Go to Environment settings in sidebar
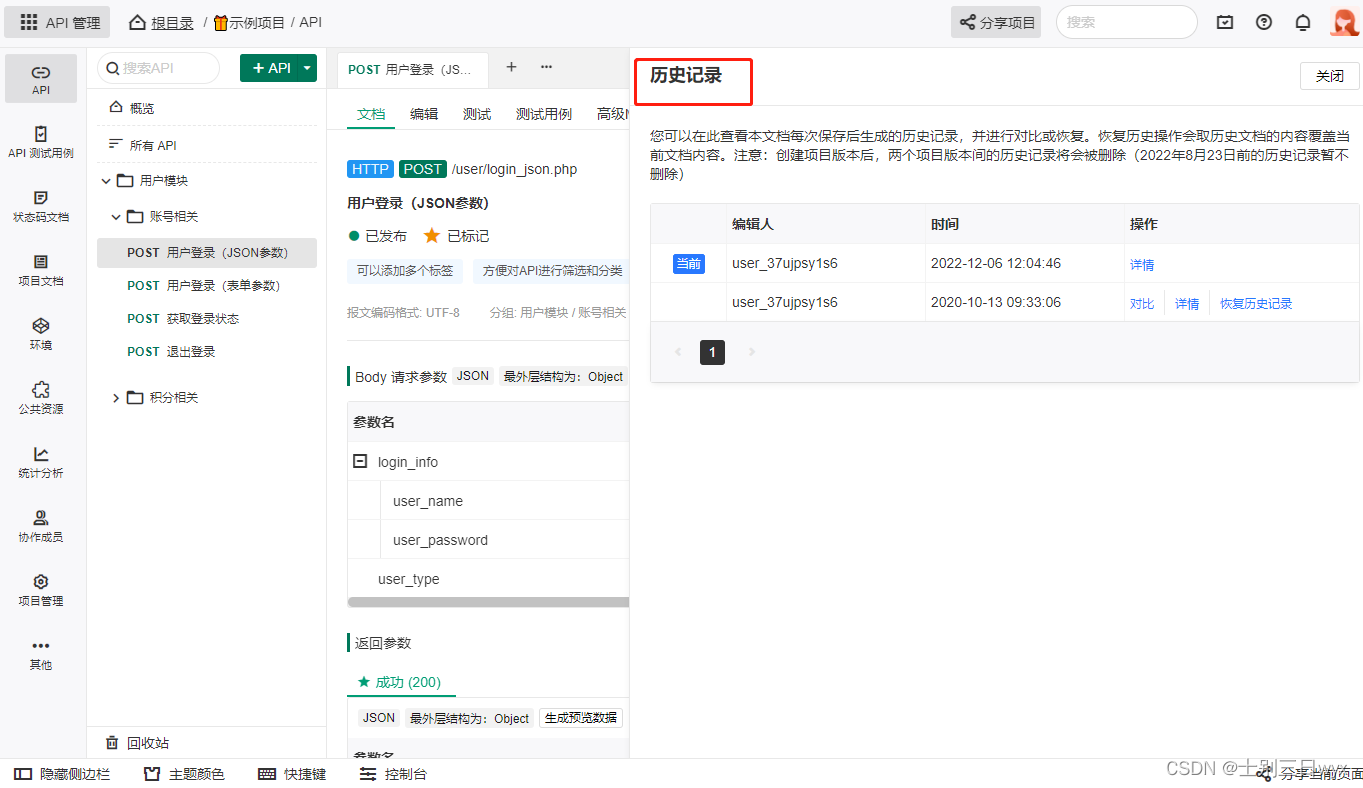The image size is (1363, 788). coord(40,334)
